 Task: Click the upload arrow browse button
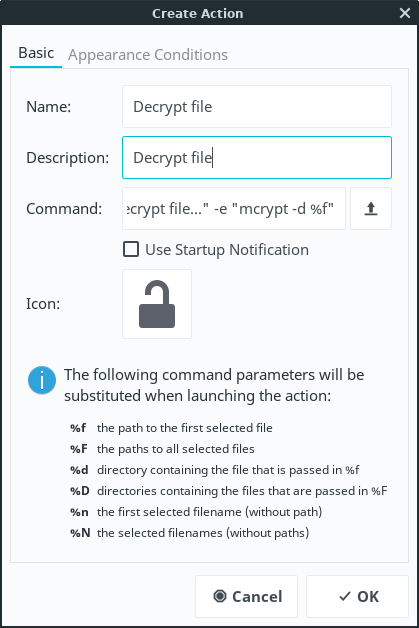coord(371,208)
